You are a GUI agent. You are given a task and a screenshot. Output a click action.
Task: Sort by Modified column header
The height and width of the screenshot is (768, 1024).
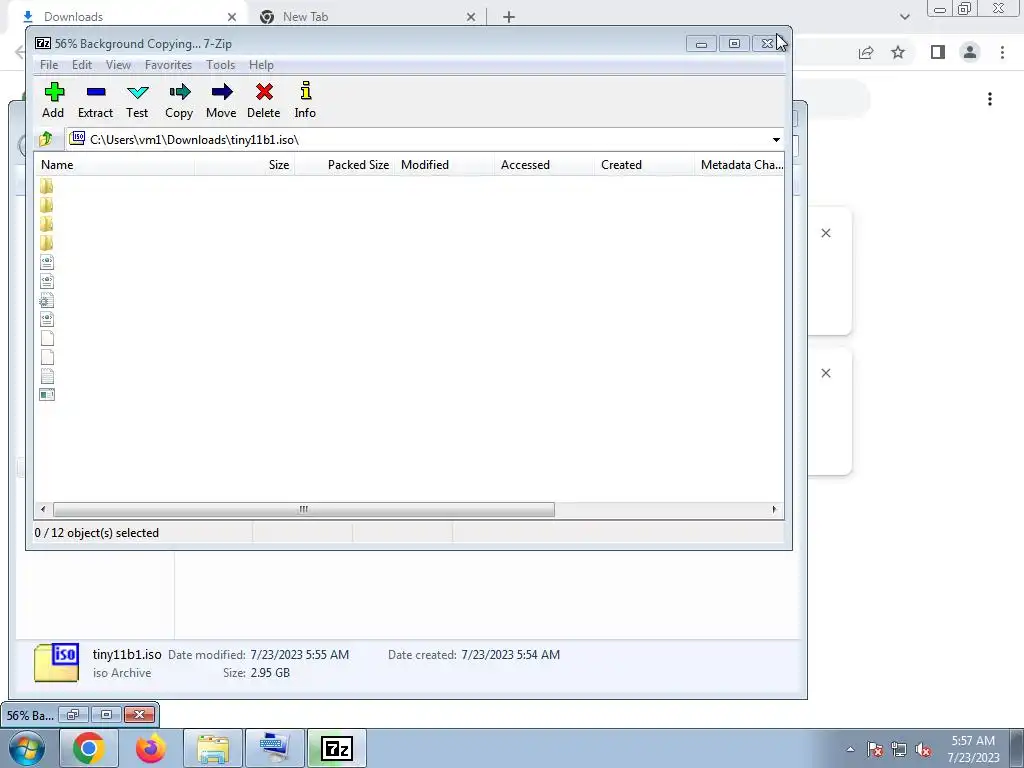click(x=445, y=165)
